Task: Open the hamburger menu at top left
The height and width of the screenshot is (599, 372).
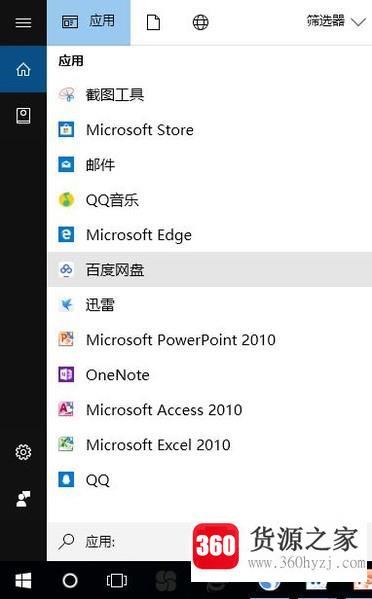Action: coord(23,23)
